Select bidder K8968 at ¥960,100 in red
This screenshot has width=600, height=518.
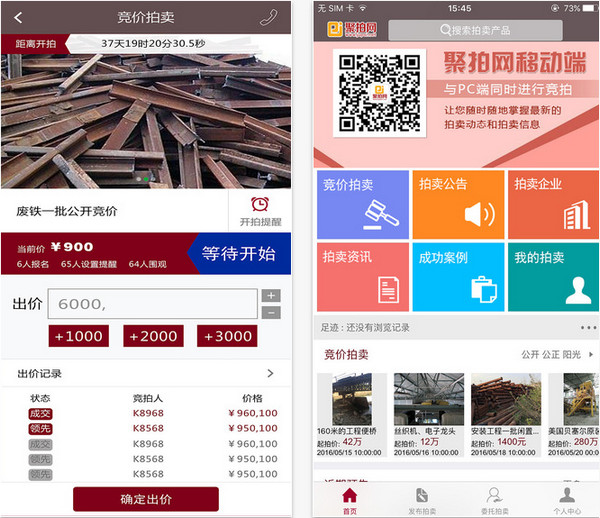148,413
